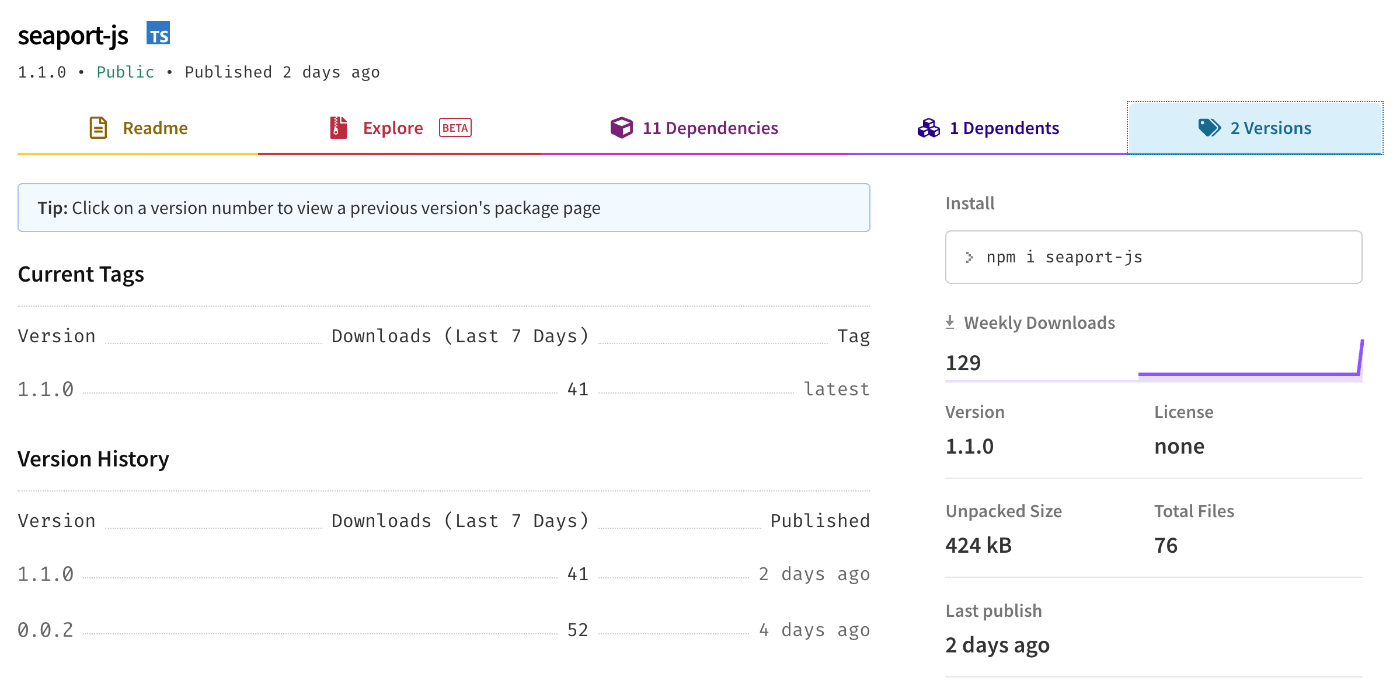Select the 2 Versions tab

(x=1255, y=128)
